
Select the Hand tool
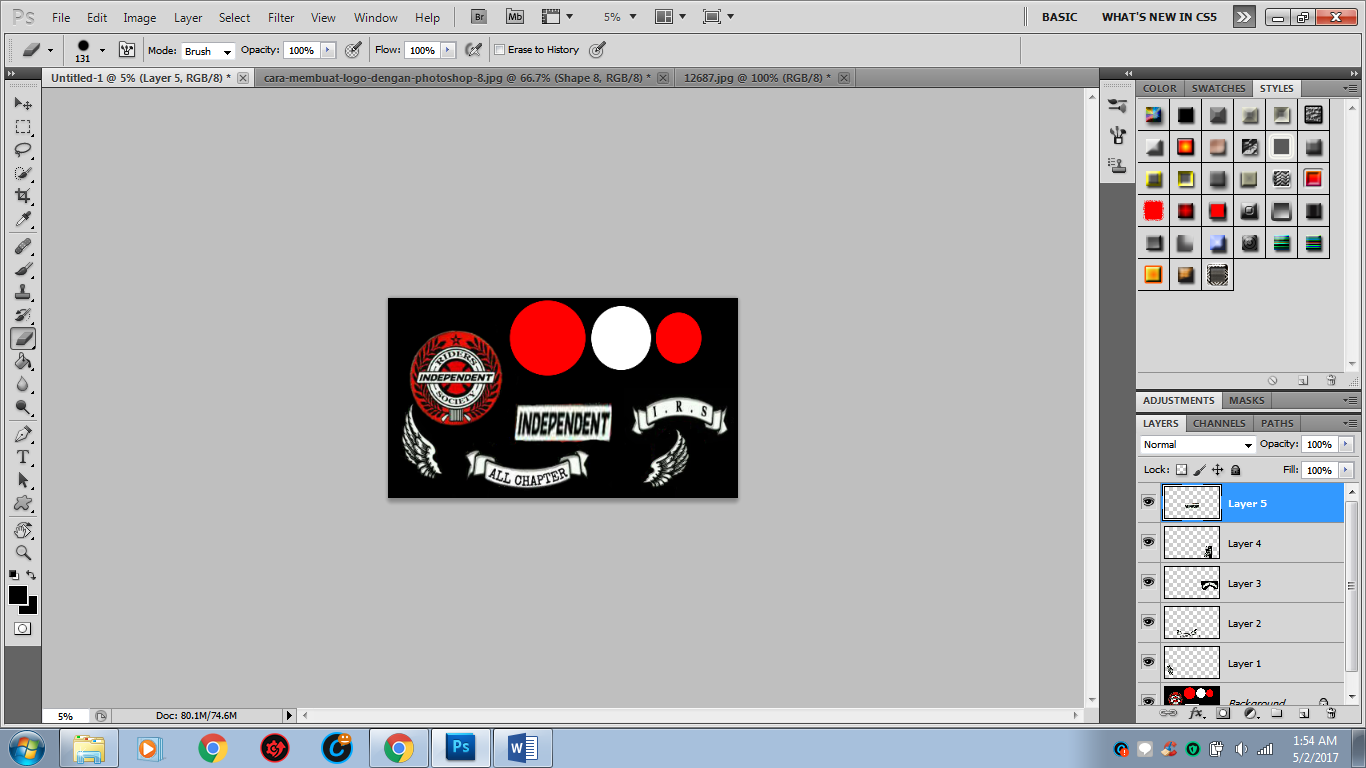coord(23,529)
